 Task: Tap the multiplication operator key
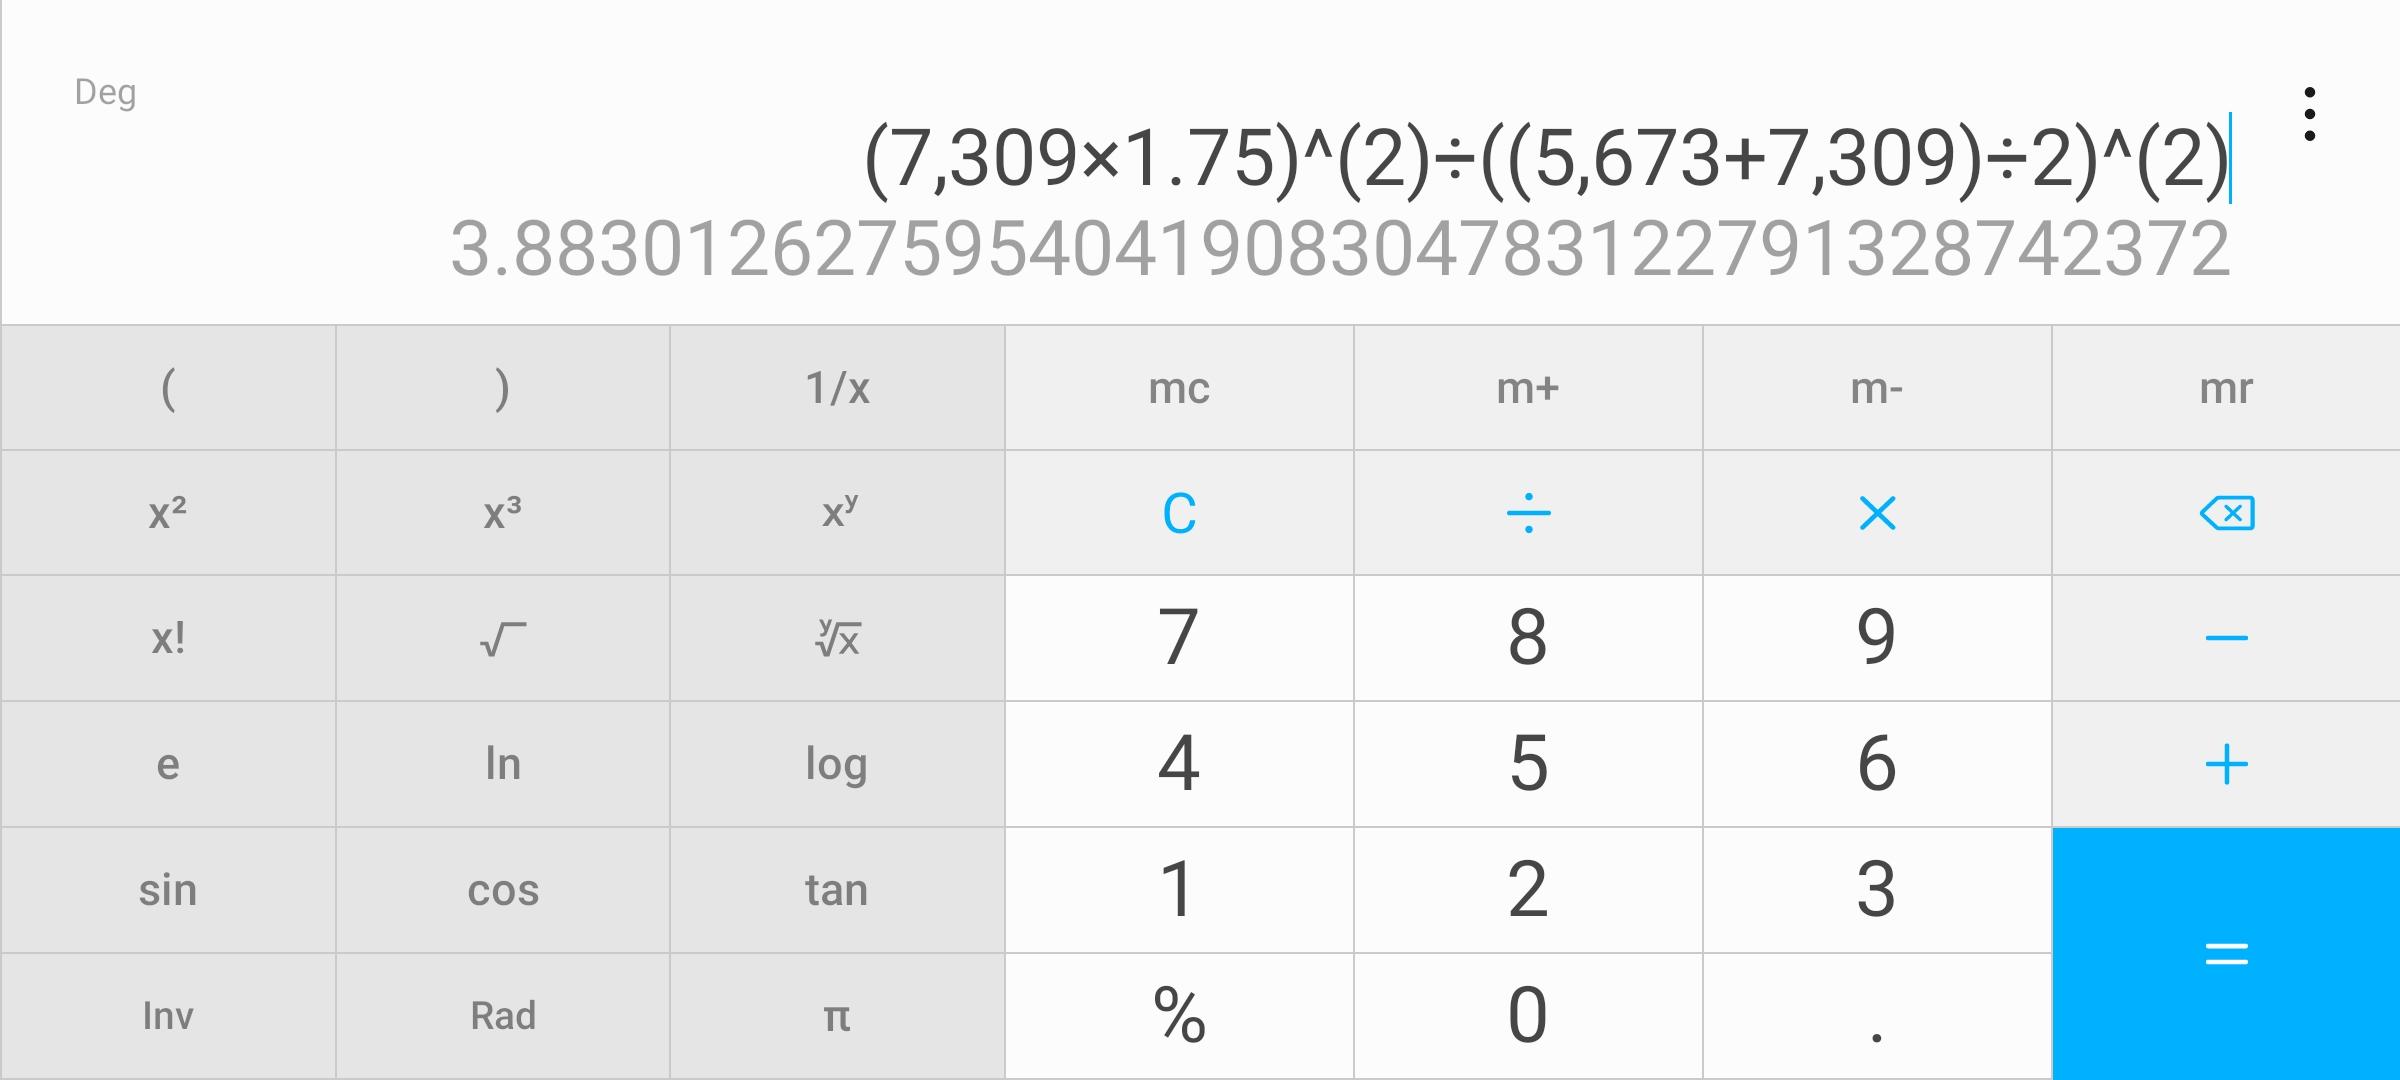1877,513
